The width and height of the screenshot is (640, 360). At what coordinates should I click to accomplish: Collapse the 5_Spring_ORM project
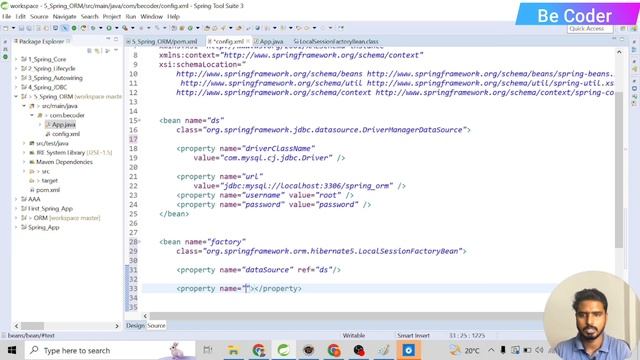click(x=16, y=97)
